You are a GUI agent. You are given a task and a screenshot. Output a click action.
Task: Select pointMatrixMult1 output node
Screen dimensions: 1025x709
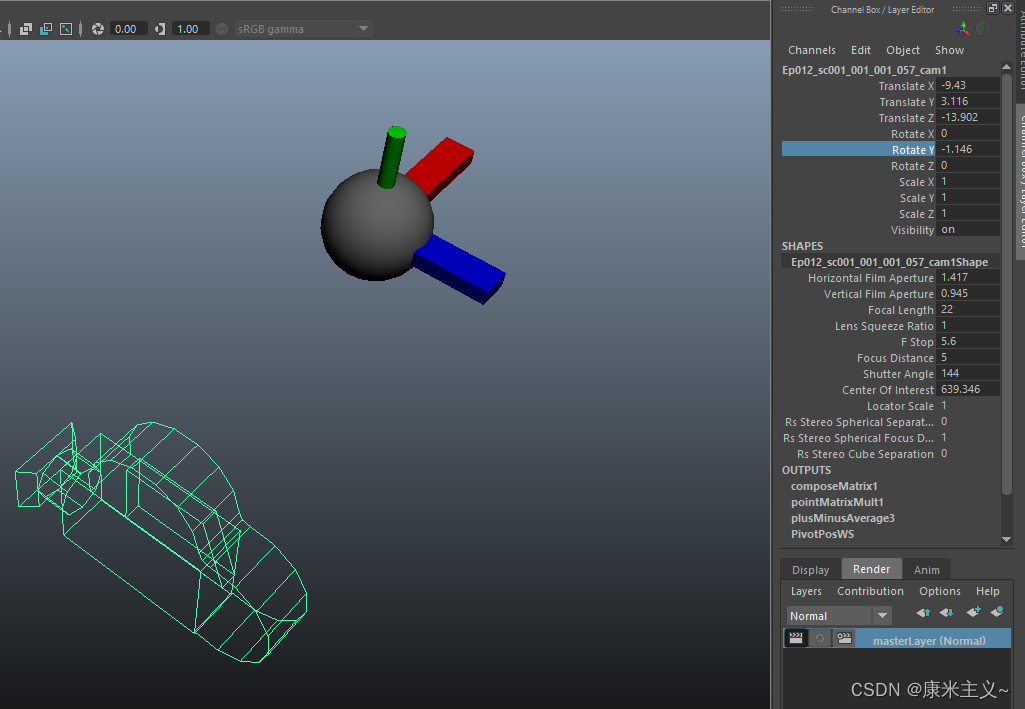pos(837,502)
